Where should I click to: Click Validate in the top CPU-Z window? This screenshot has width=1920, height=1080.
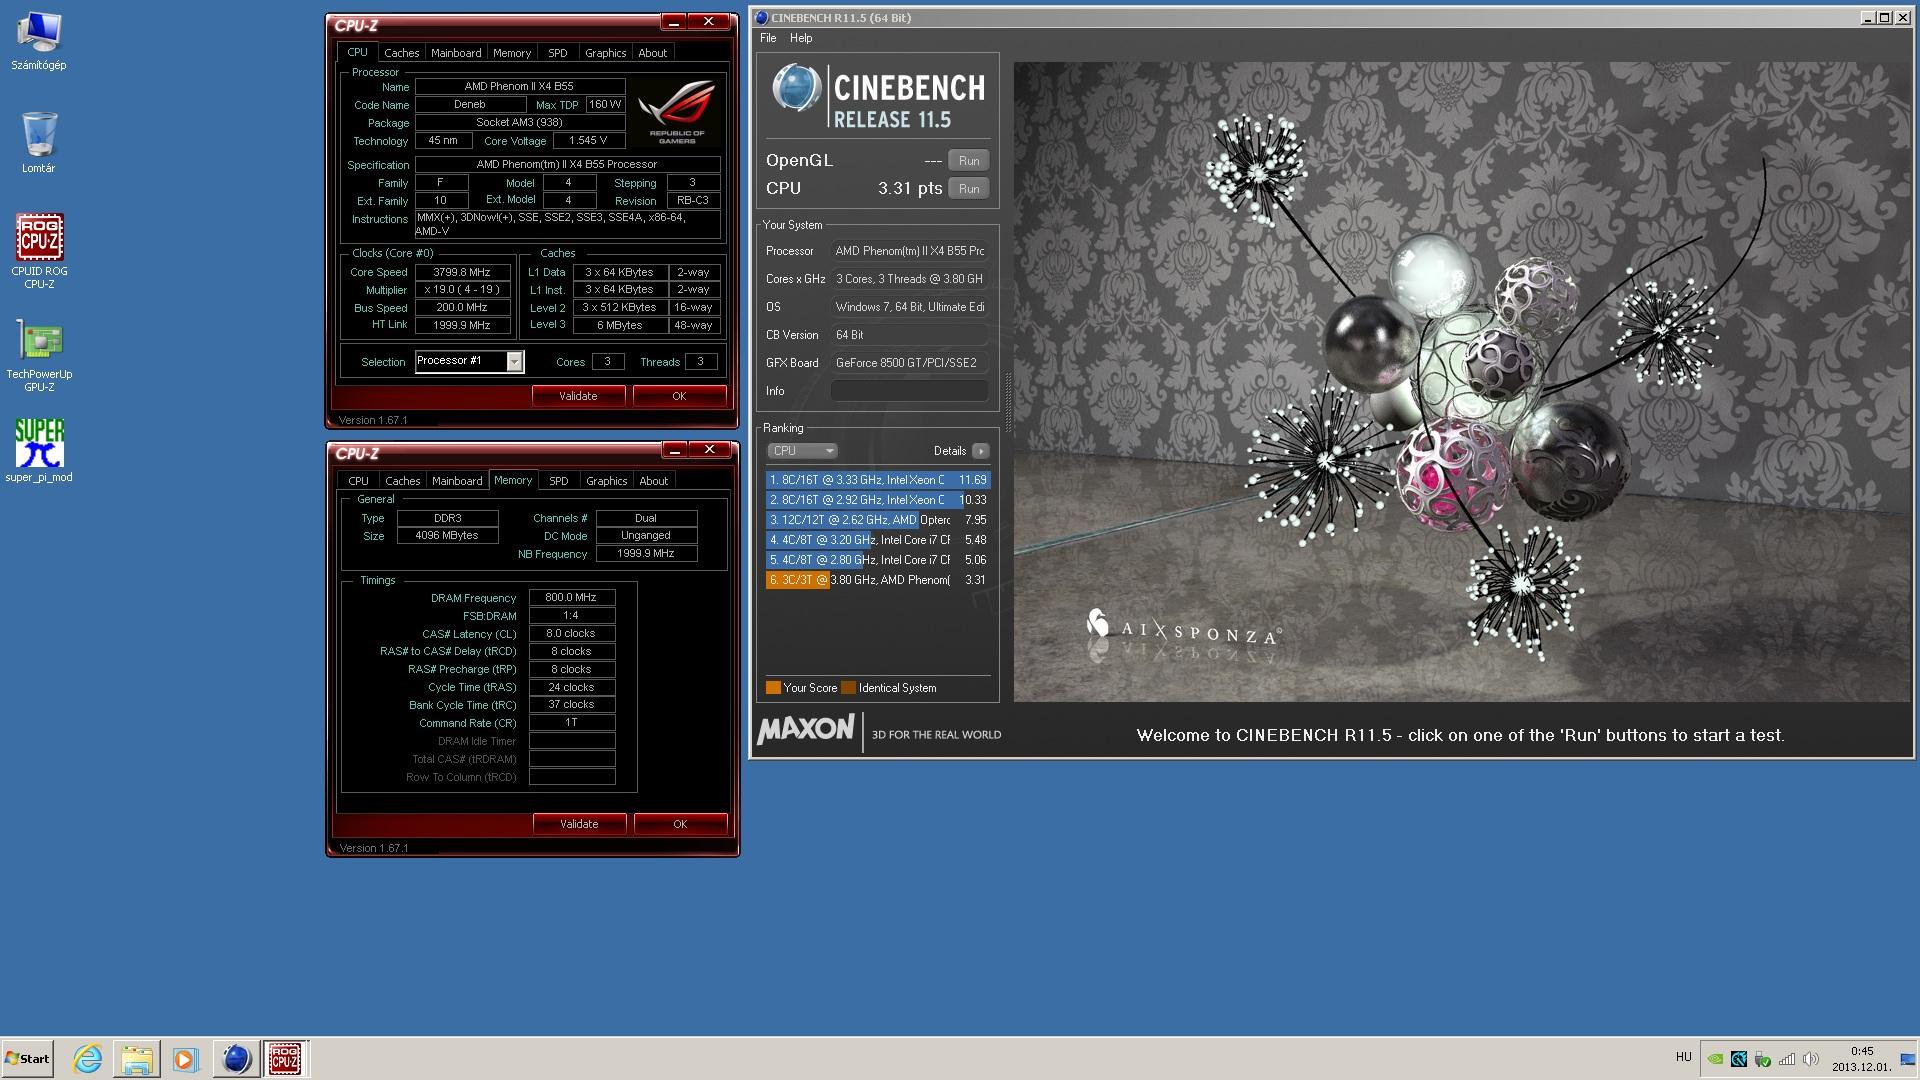pyautogui.click(x=578, y=396)
